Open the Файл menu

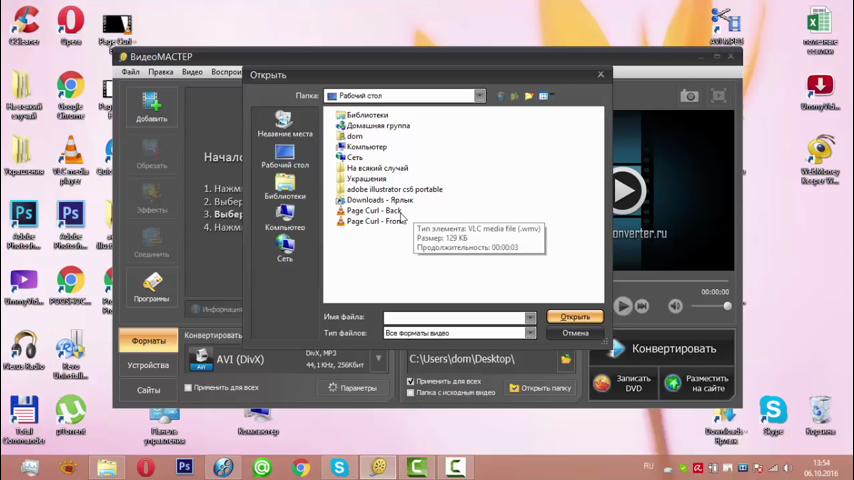point(130,72)
